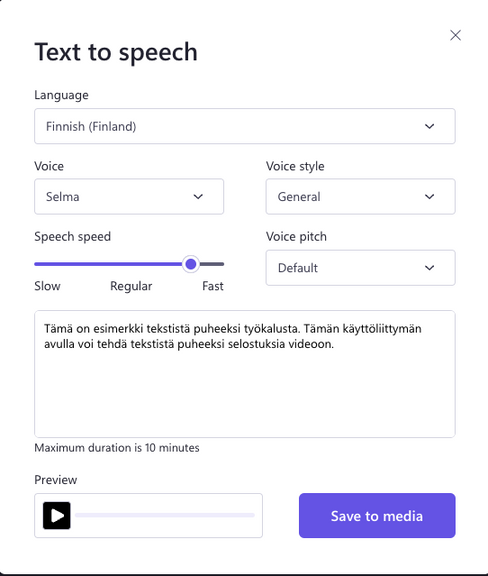
Task: Click the chevron arrow beside Selma
Action: click(x=198, y=197)
